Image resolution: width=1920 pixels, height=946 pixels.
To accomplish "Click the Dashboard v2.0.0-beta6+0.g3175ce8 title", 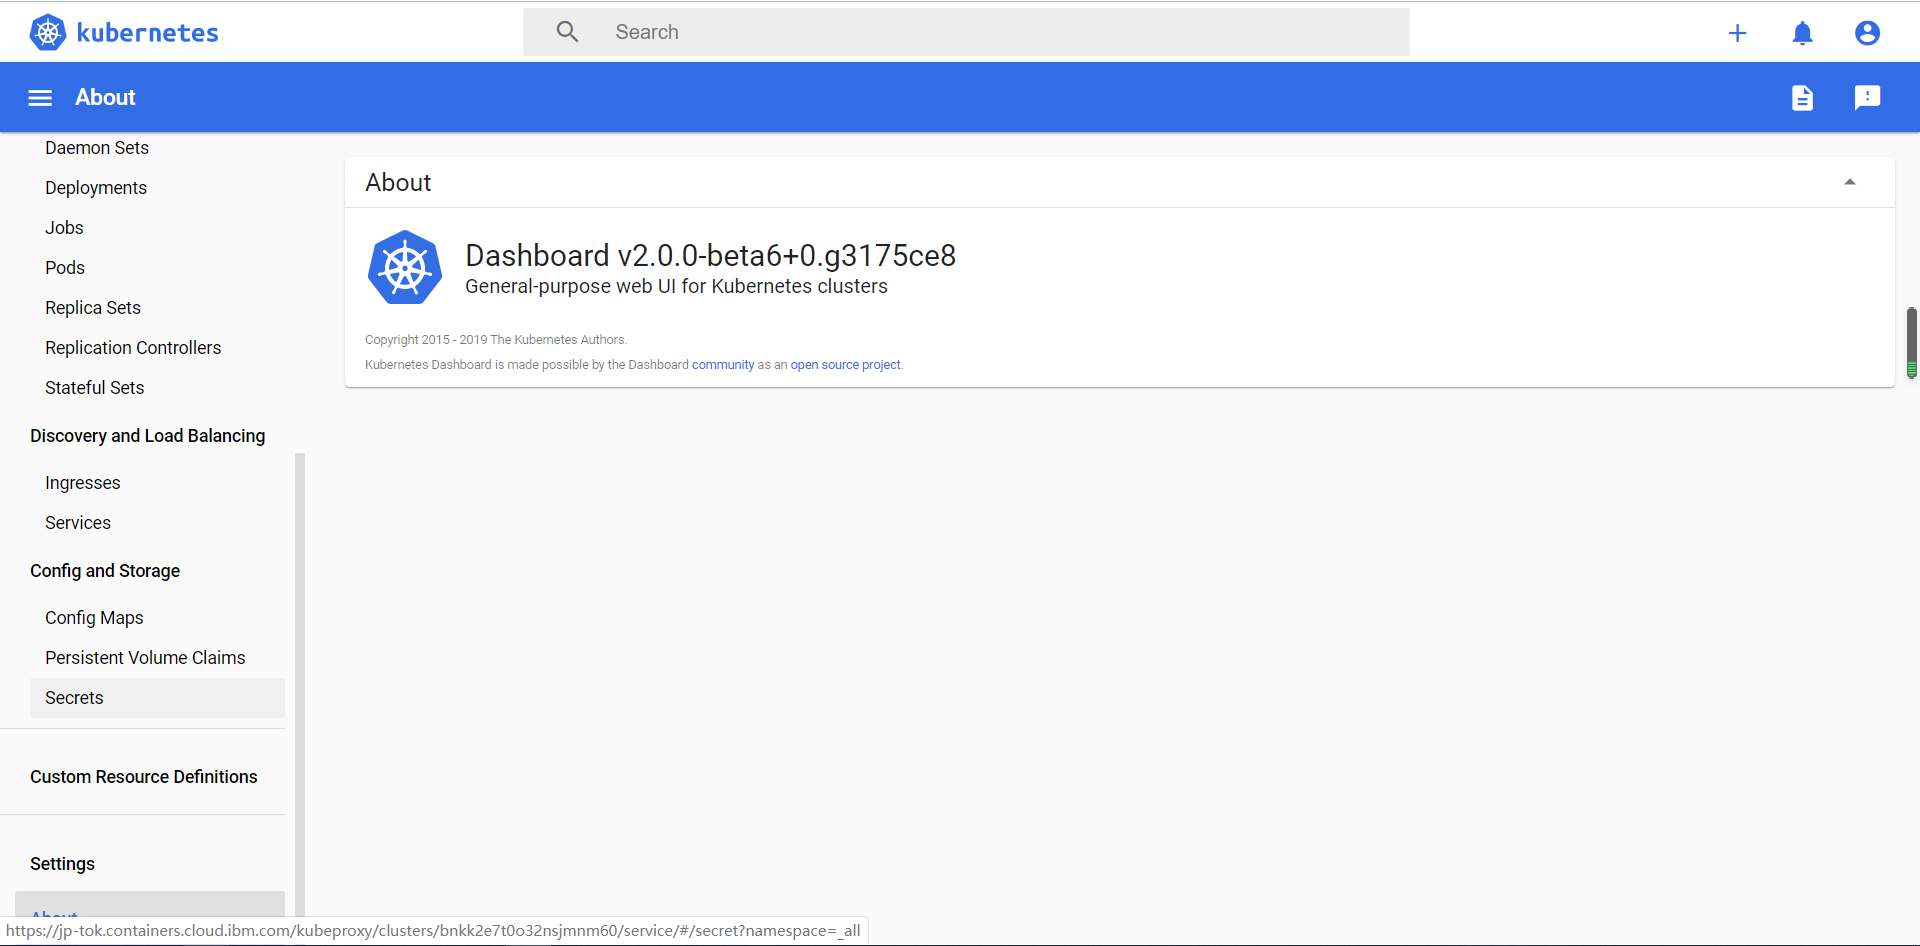I will pyautogui.click(x=711, y=255).
